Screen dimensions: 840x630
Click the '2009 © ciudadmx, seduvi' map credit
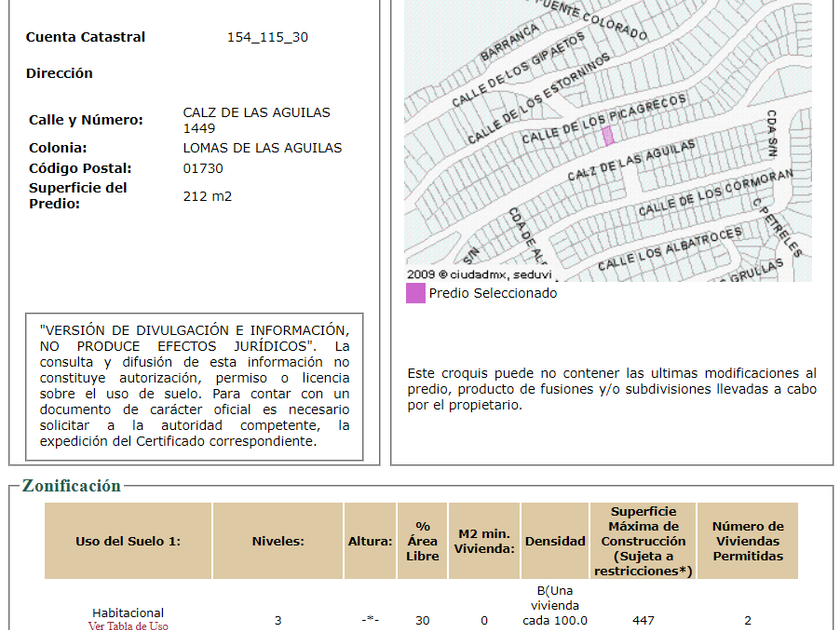point(479,275)
